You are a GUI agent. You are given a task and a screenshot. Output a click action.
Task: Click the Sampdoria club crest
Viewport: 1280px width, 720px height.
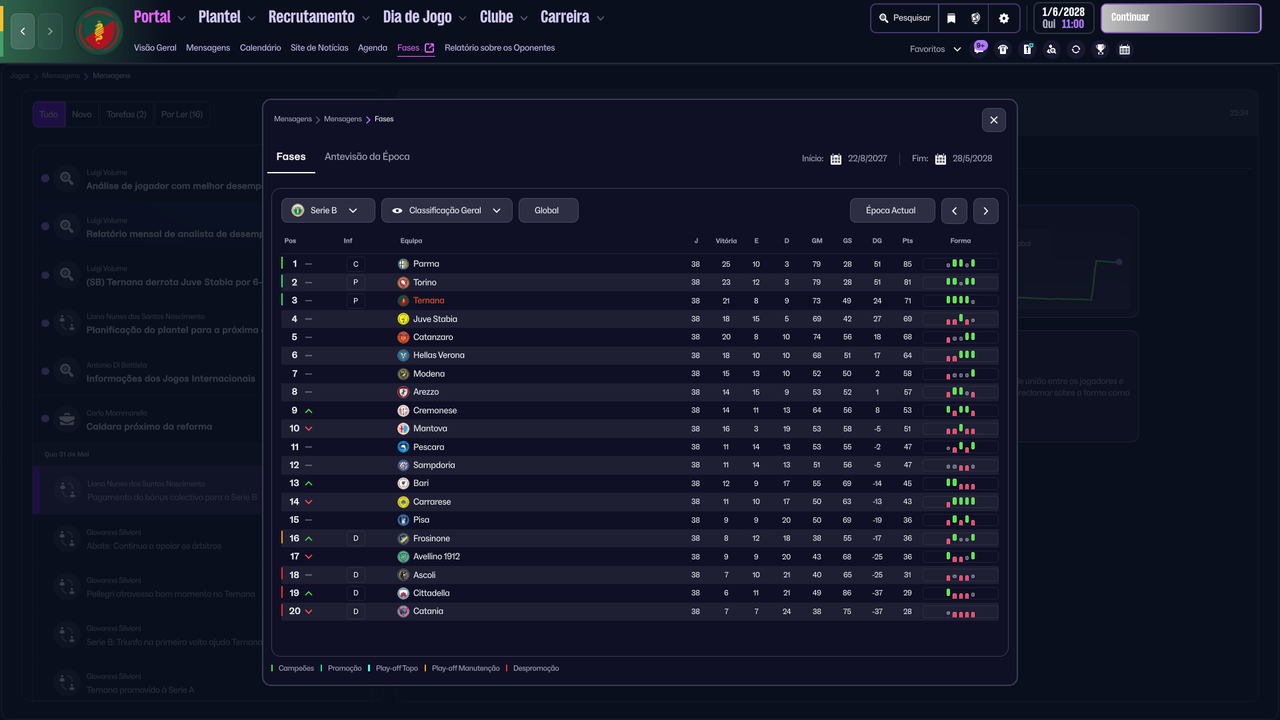[403, 465]
